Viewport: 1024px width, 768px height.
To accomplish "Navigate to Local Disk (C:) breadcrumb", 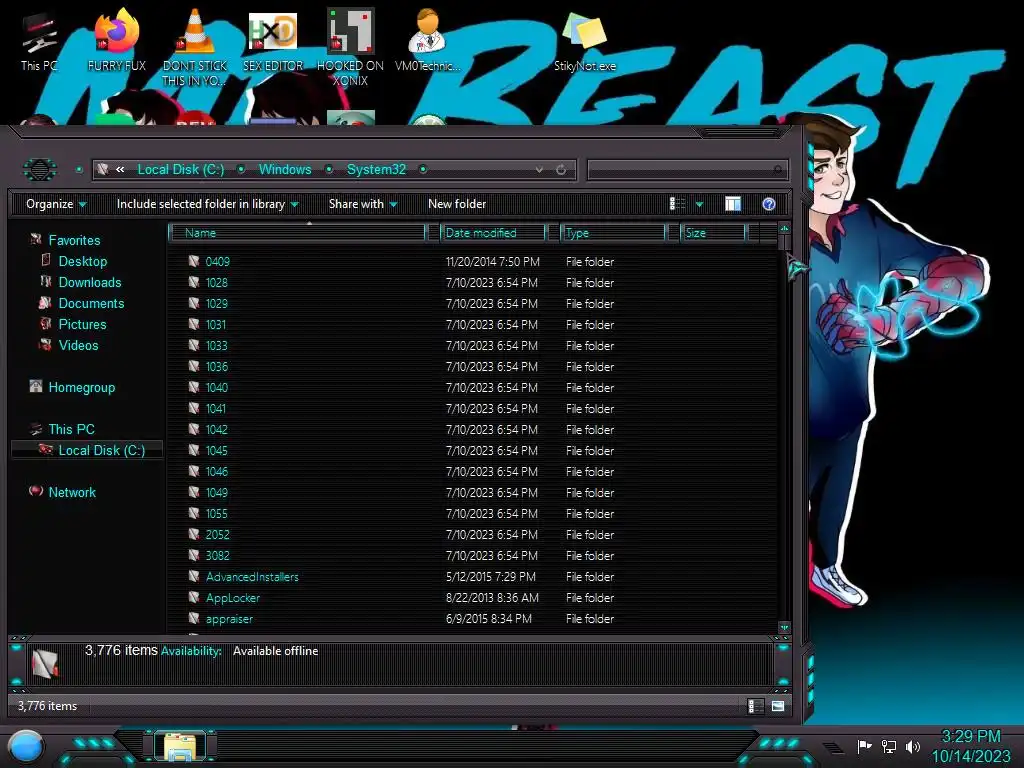I will point(181,170).
